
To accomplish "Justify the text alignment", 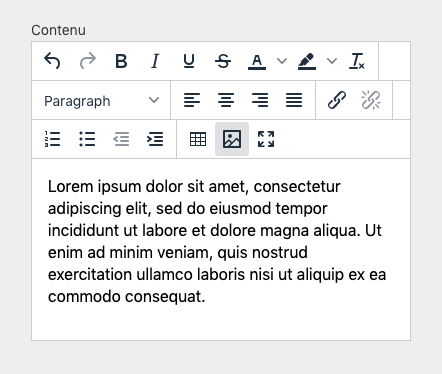I will click(x=294, y=100).
